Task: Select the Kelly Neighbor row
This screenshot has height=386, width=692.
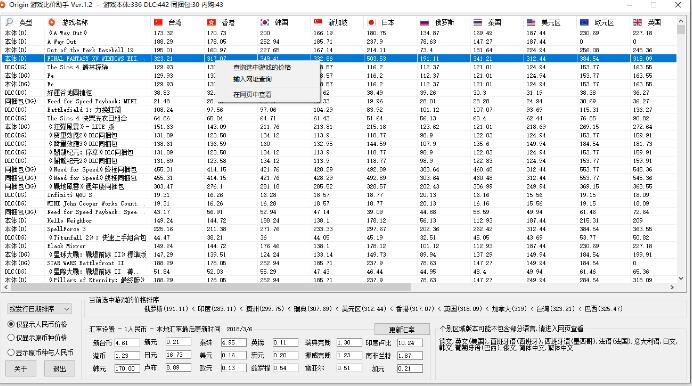Action: coord(339,220)
